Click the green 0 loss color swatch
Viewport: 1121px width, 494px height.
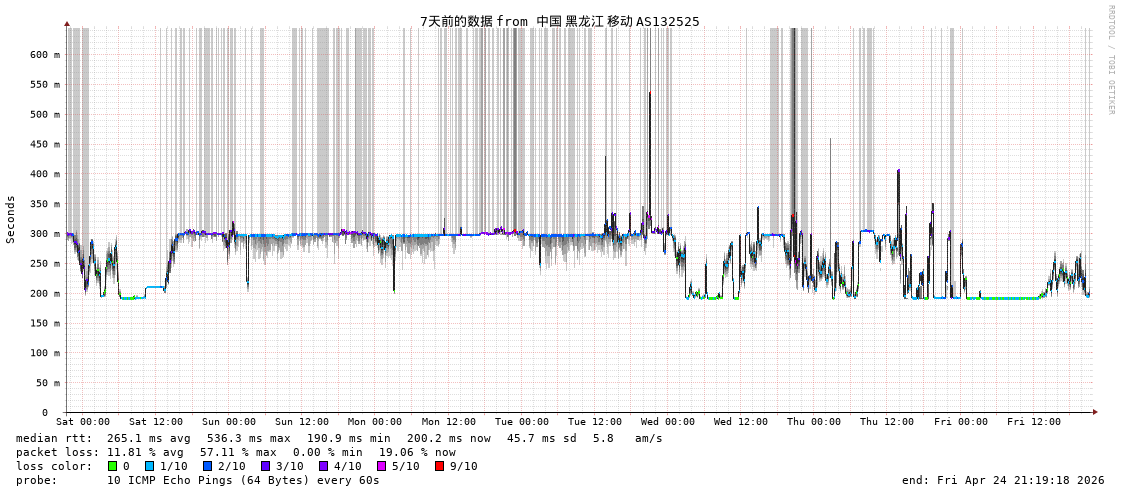113,466
